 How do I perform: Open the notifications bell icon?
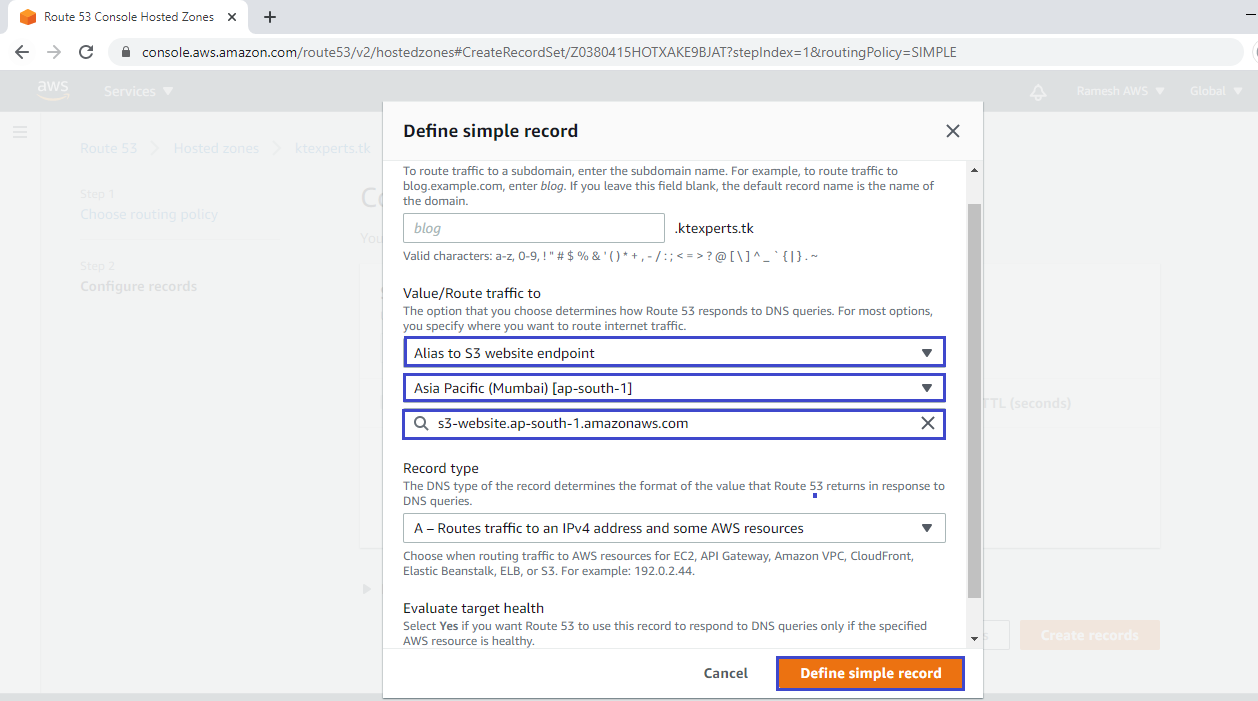pos(1038,92)
